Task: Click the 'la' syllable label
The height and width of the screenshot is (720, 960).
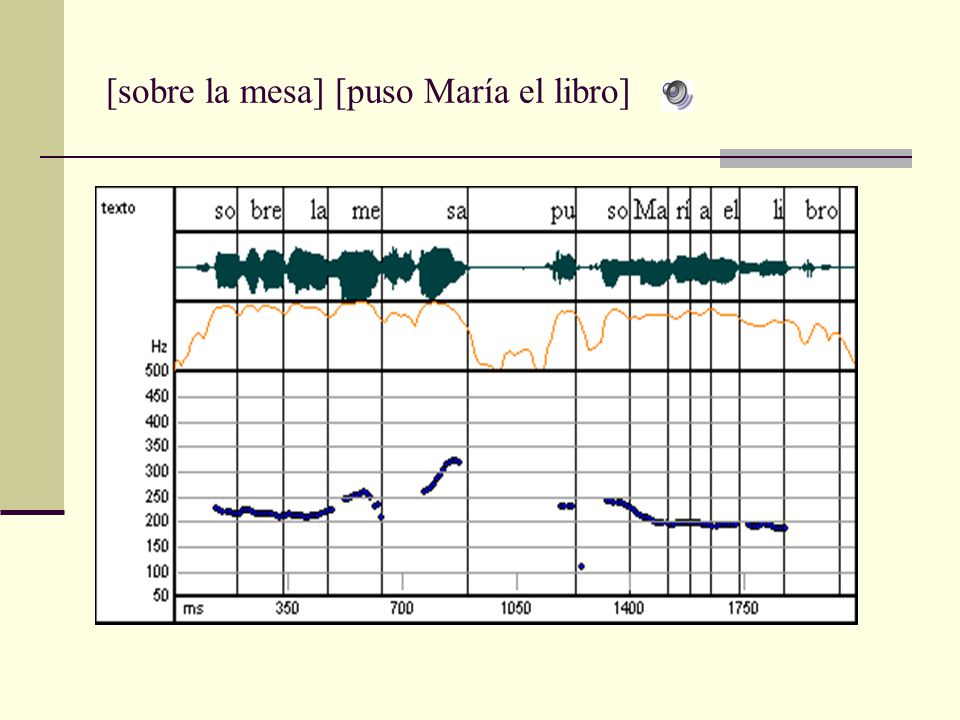Action: coord(318,211)
